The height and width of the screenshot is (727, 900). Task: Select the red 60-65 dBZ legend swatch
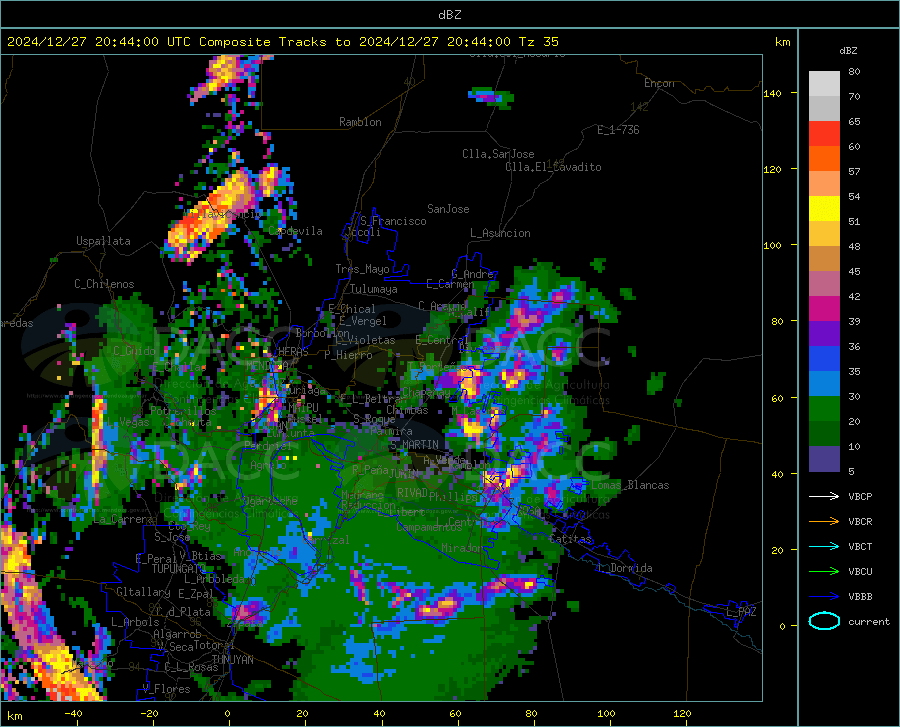tap(824, 134)
